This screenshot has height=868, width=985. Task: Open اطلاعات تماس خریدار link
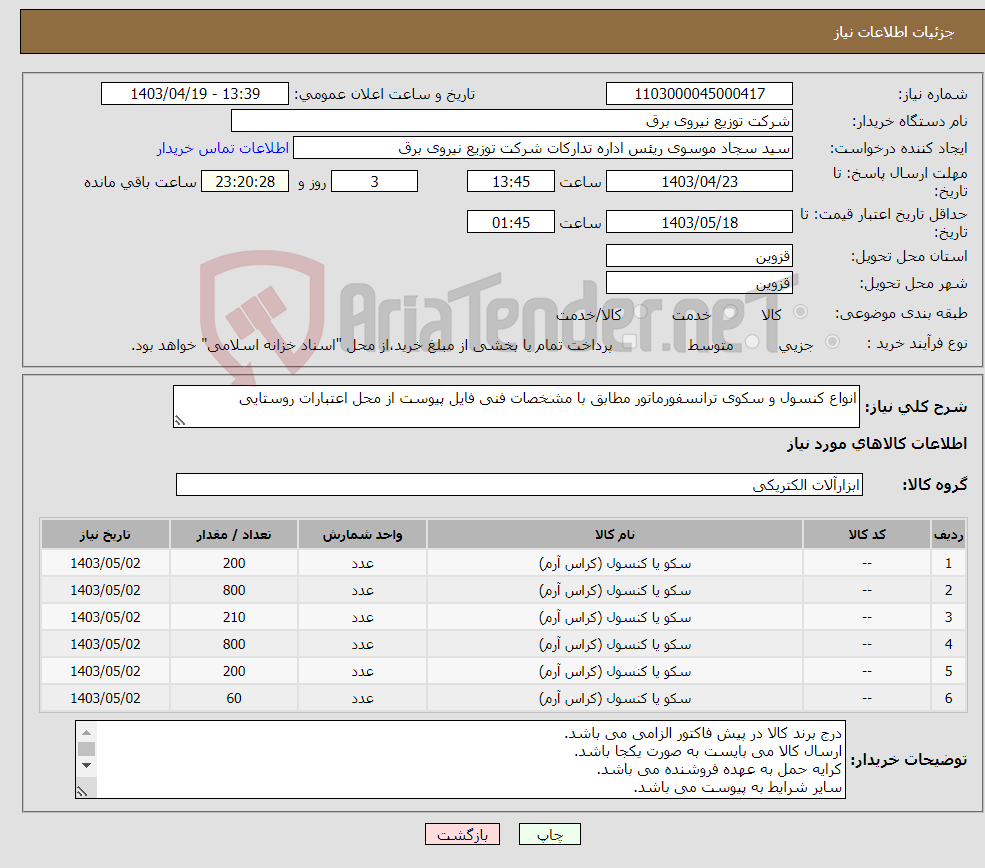pos(223,148)
